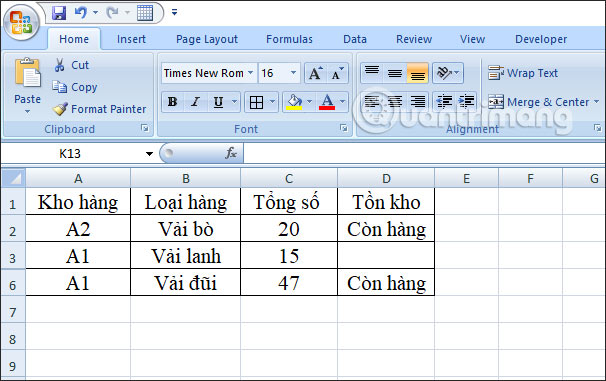Open the Clipboard dialog launcher
Screen dimensions: 606x381
pos(145,128)
